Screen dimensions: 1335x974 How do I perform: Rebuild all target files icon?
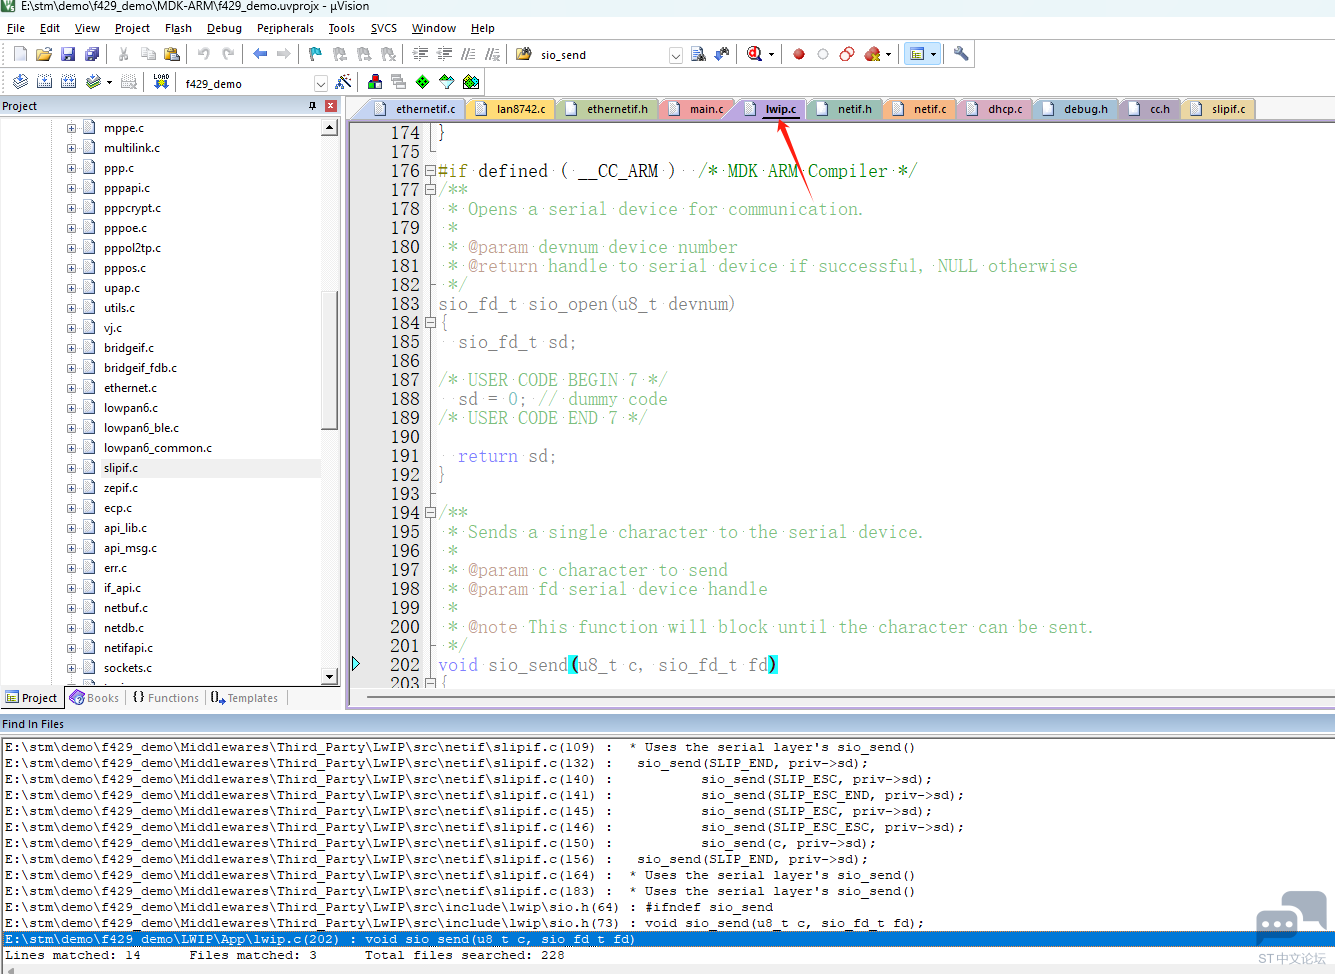68,82
